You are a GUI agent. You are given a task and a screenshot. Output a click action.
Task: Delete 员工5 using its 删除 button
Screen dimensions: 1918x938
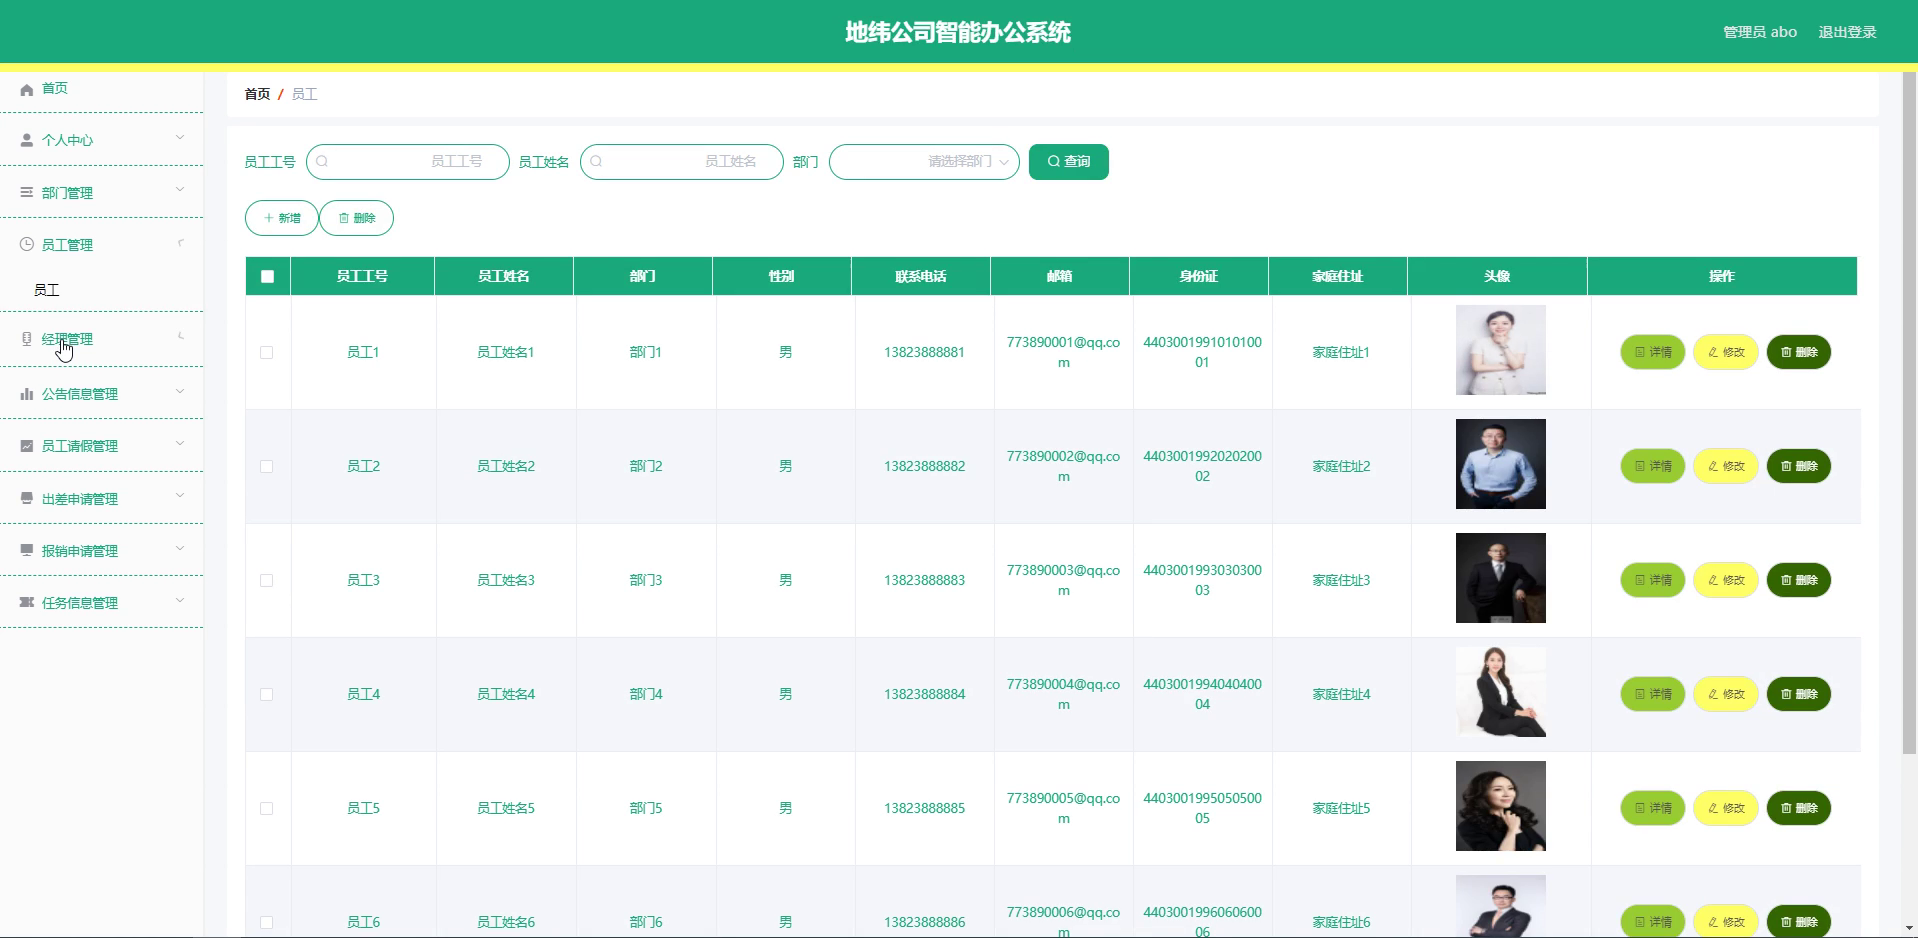coord(1799,808)
